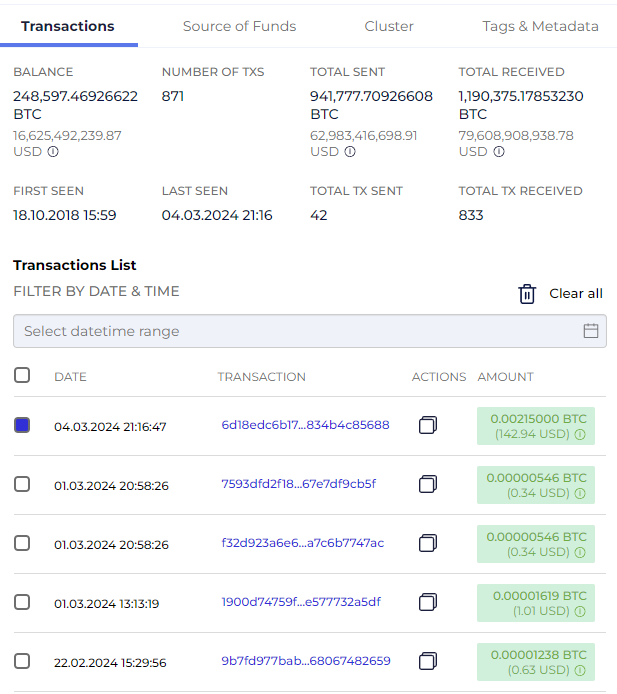Uncheck the 04.03.2024 21:16:47 transaction checkbox

22,425
